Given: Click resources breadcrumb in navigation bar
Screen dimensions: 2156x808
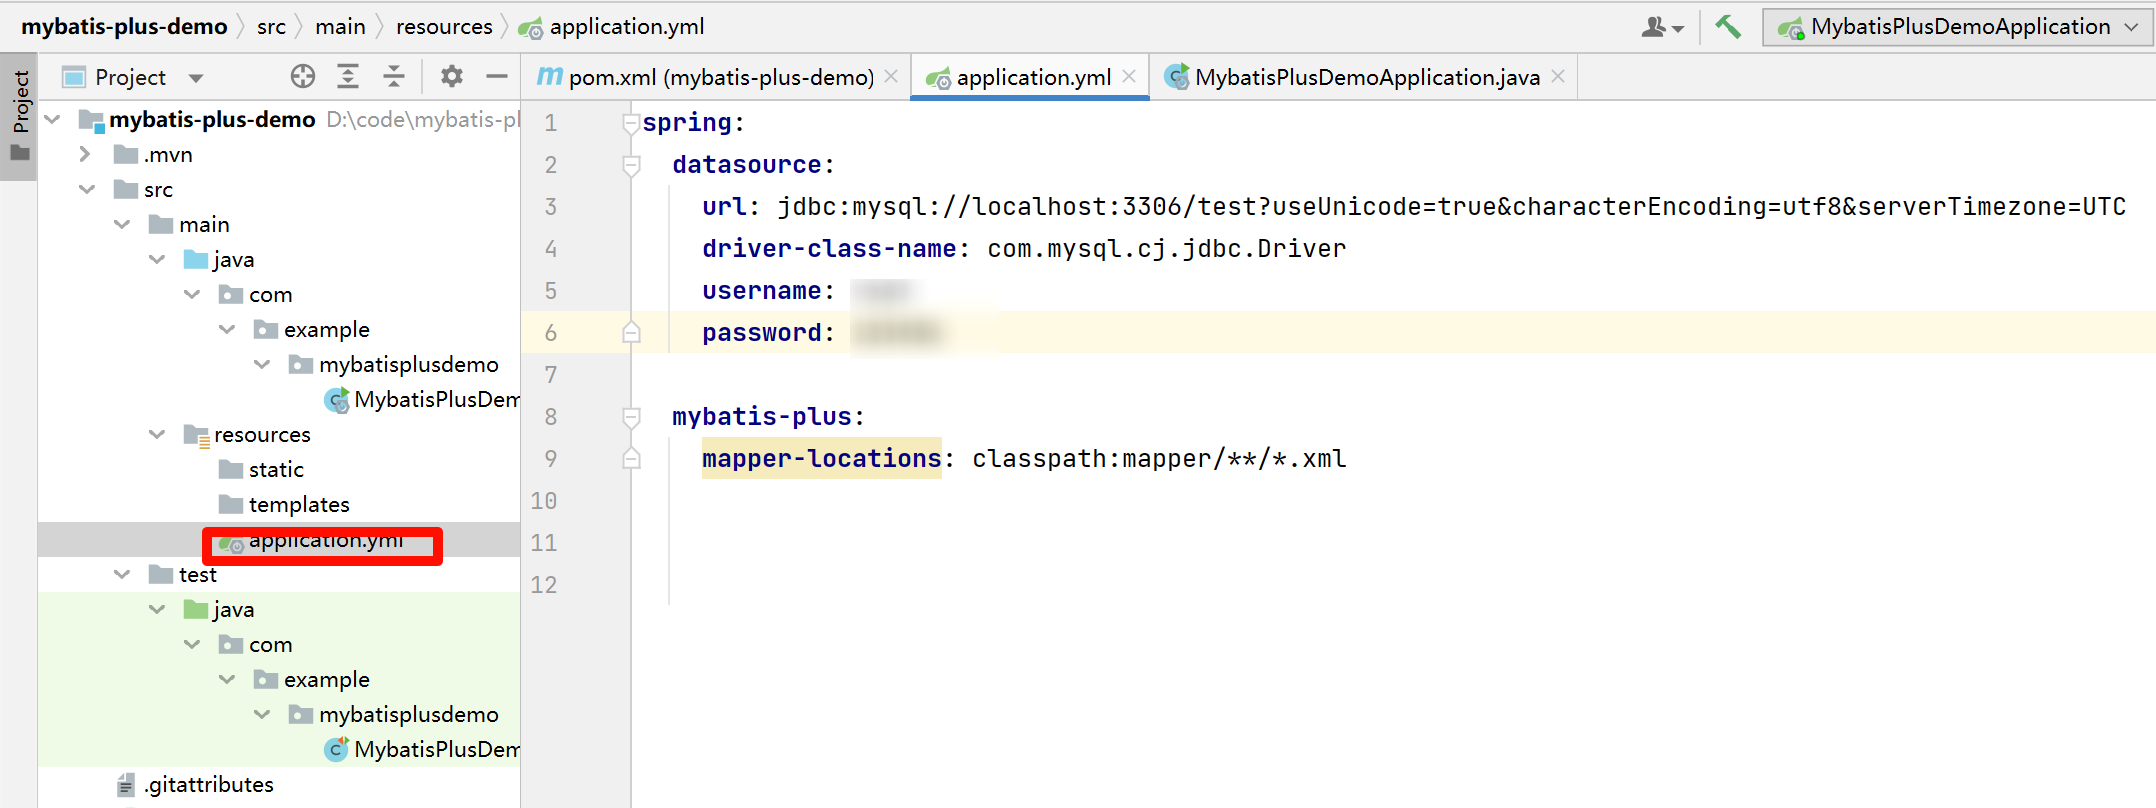Looking at the screenshot, I should coord(444,27).
